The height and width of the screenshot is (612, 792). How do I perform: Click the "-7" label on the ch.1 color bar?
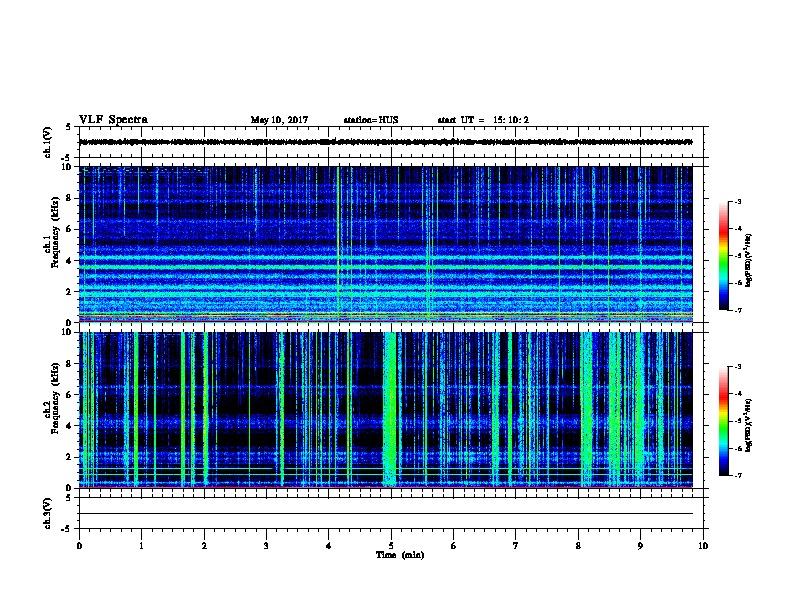pyautogui.click(x=737, y=310)
